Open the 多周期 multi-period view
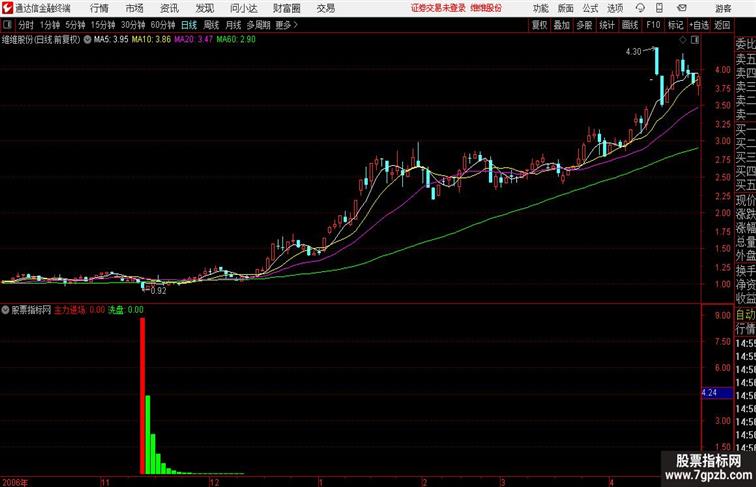 (258, 25)
